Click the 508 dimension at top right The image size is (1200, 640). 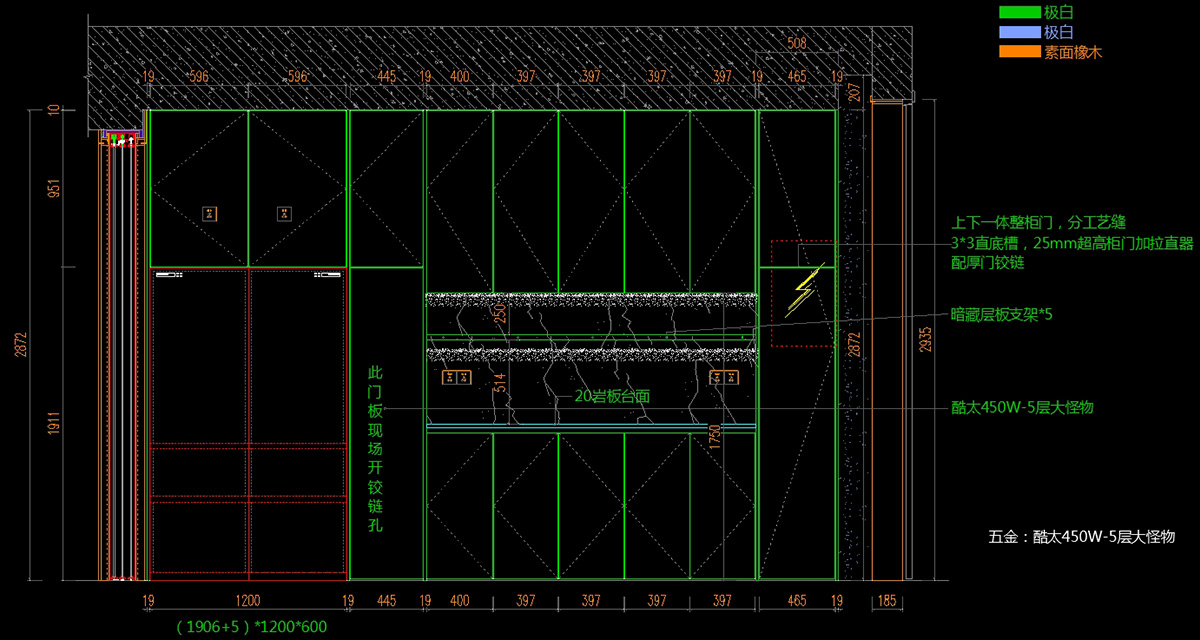[797, 43]
